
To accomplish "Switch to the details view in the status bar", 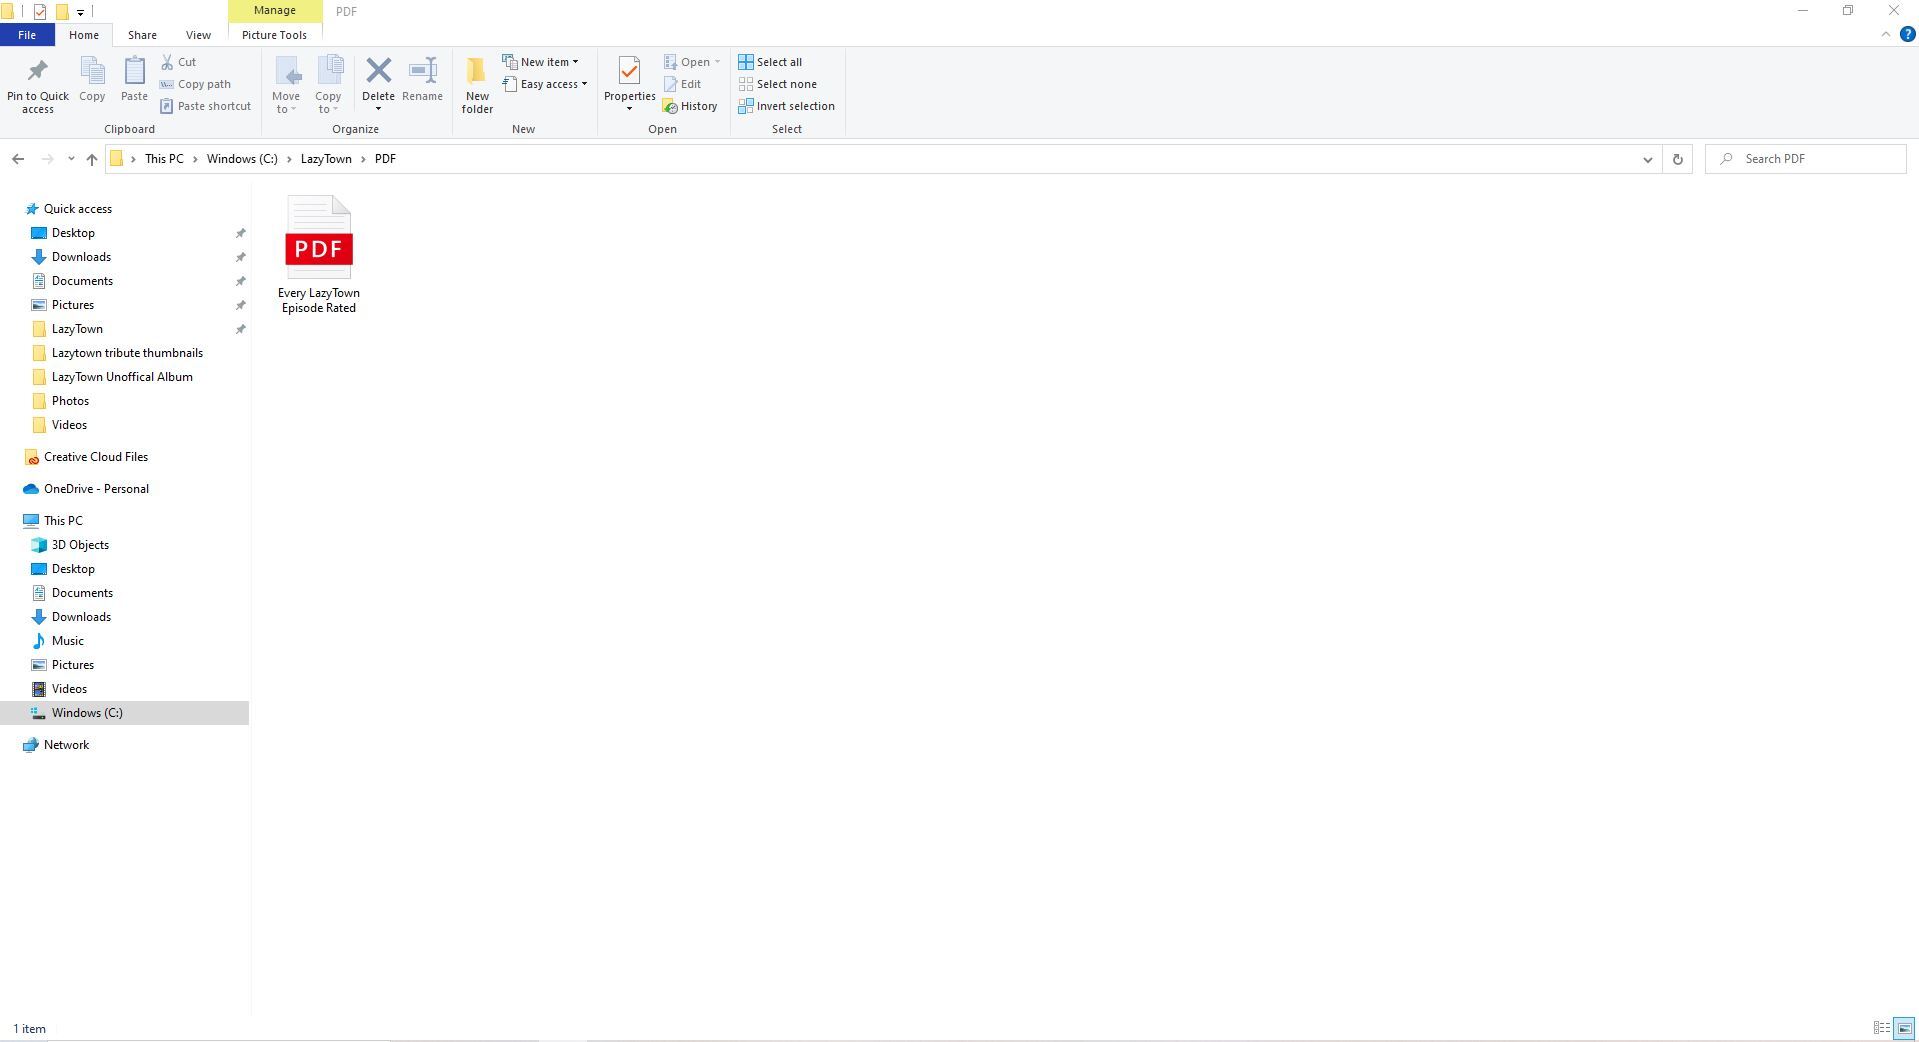I will tap(1881, 1028).
